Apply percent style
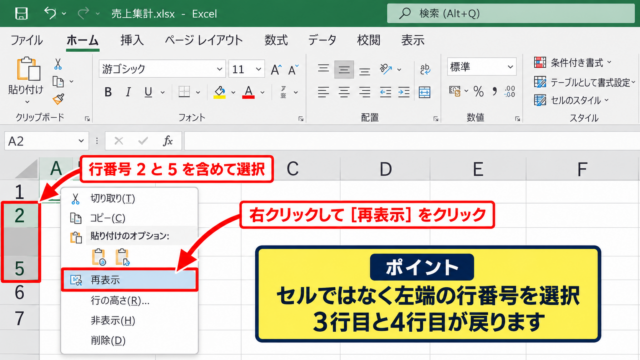Image resolution: width=640 pixels, height=360 pixels. pyautogui.click(x=478, y=91)
